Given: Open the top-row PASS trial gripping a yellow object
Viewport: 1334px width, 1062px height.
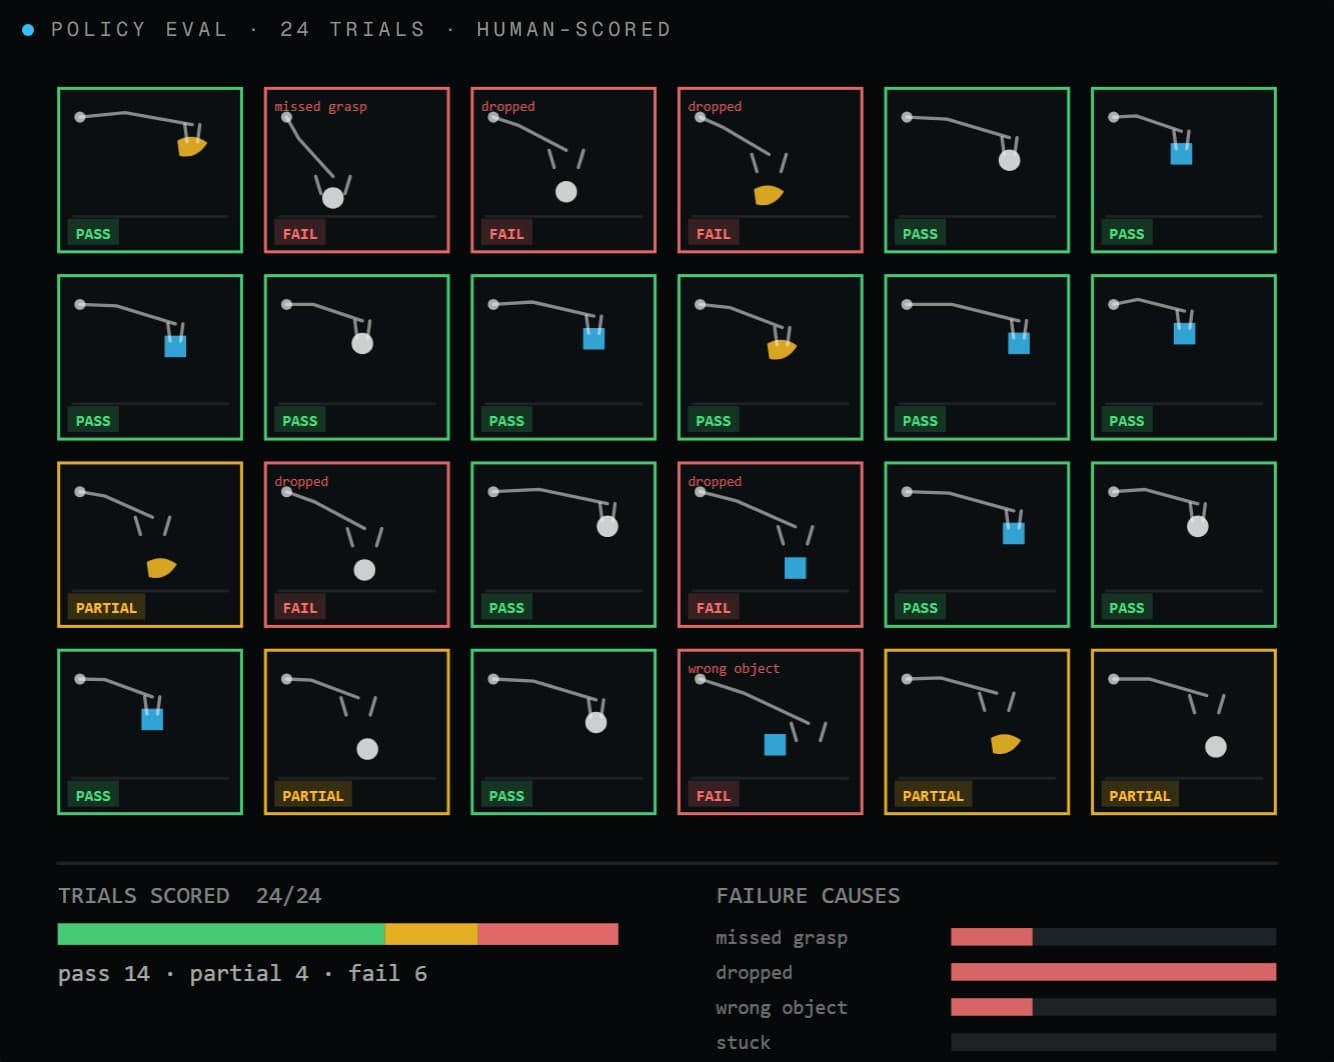Looking at the screenshot, I should tap(150, 170).
